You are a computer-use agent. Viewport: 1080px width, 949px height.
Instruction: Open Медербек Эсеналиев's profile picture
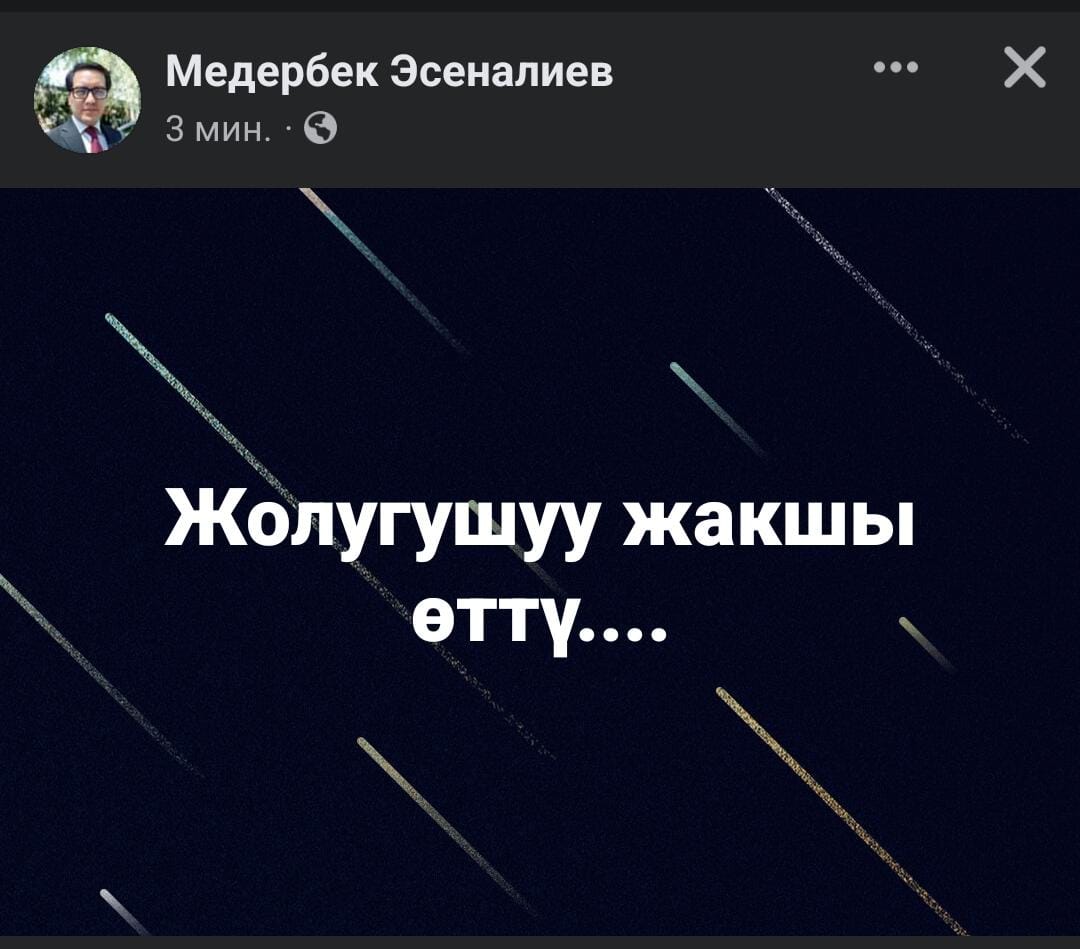pos(87,100)
